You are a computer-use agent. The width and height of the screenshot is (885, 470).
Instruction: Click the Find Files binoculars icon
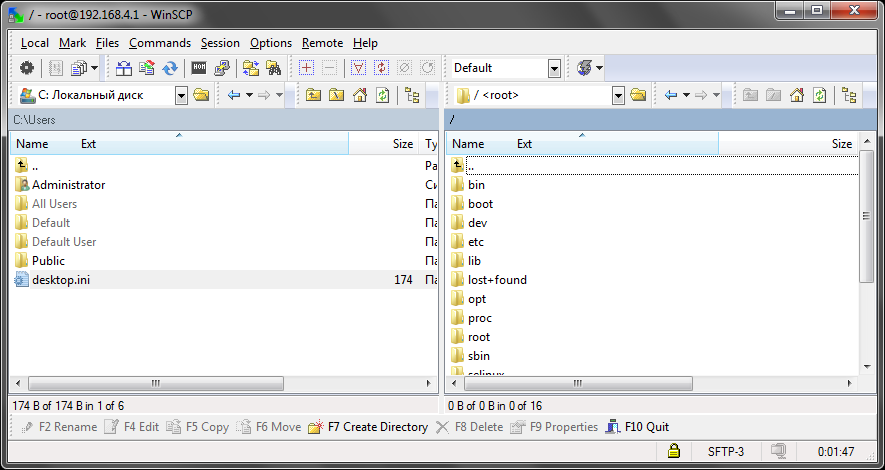274,68
